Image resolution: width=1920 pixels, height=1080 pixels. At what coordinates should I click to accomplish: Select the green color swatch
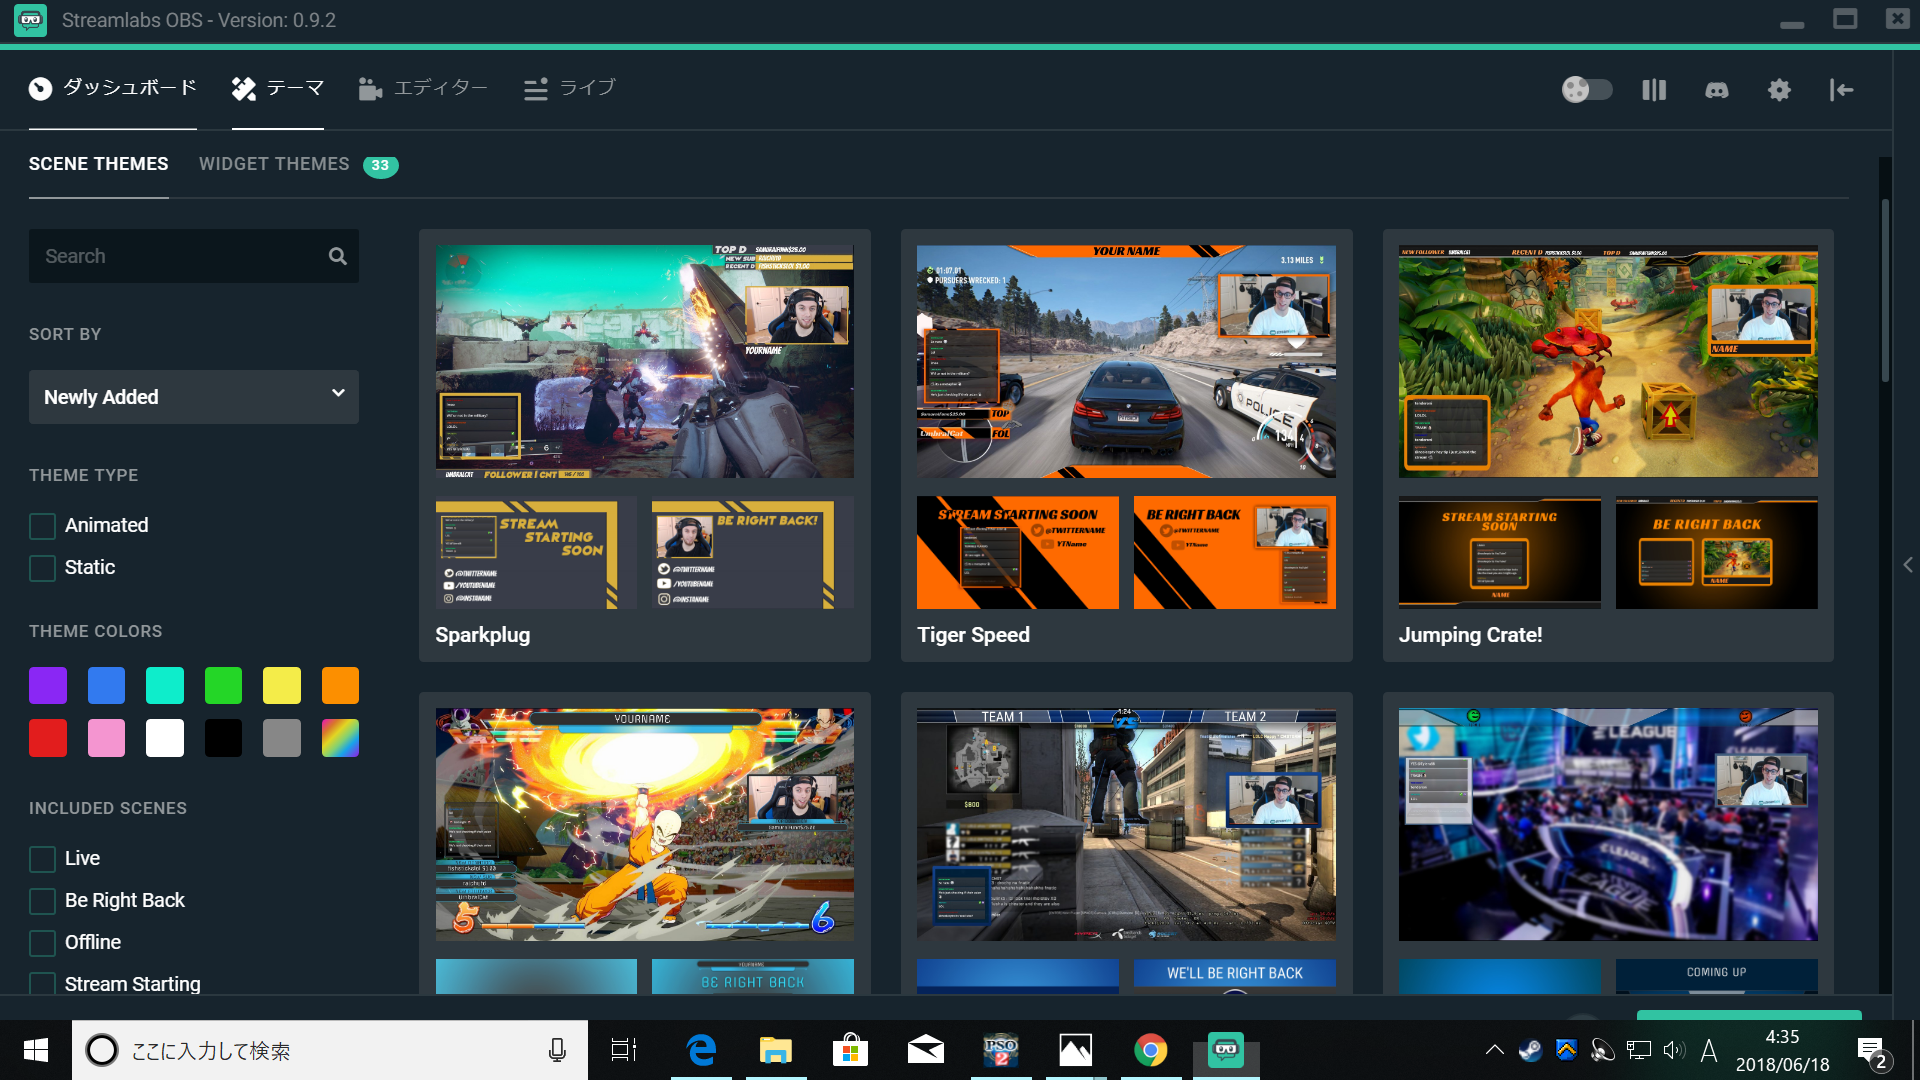[x=223, y=686]
